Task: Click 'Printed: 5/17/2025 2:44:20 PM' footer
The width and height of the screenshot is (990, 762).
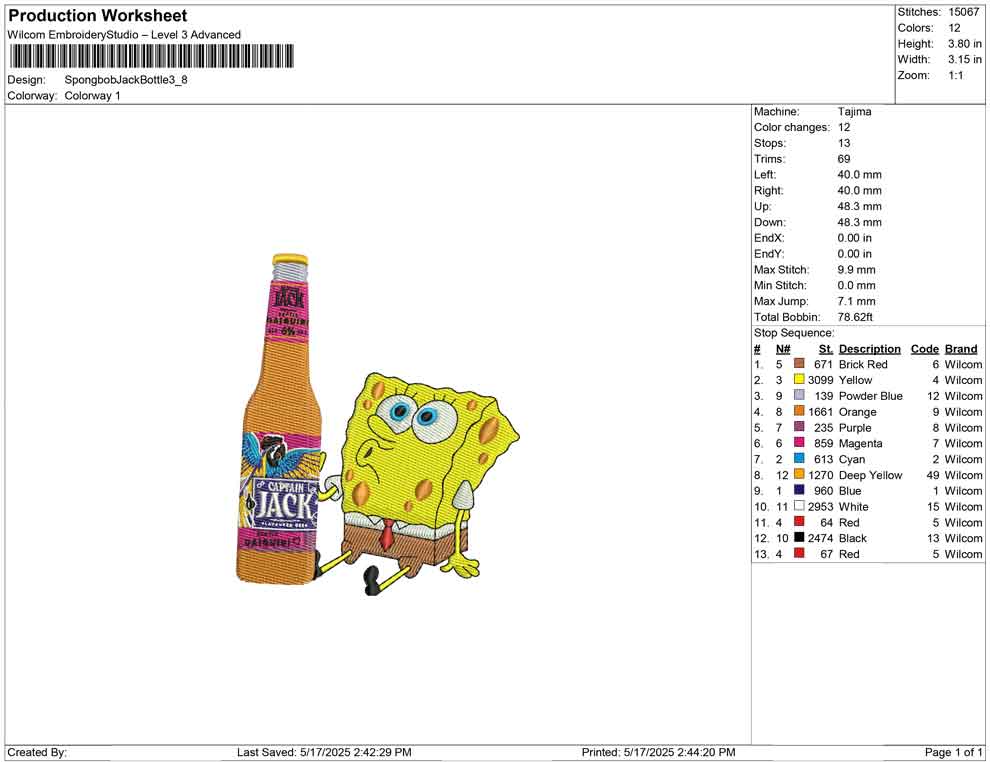Action: click(658, 752)
